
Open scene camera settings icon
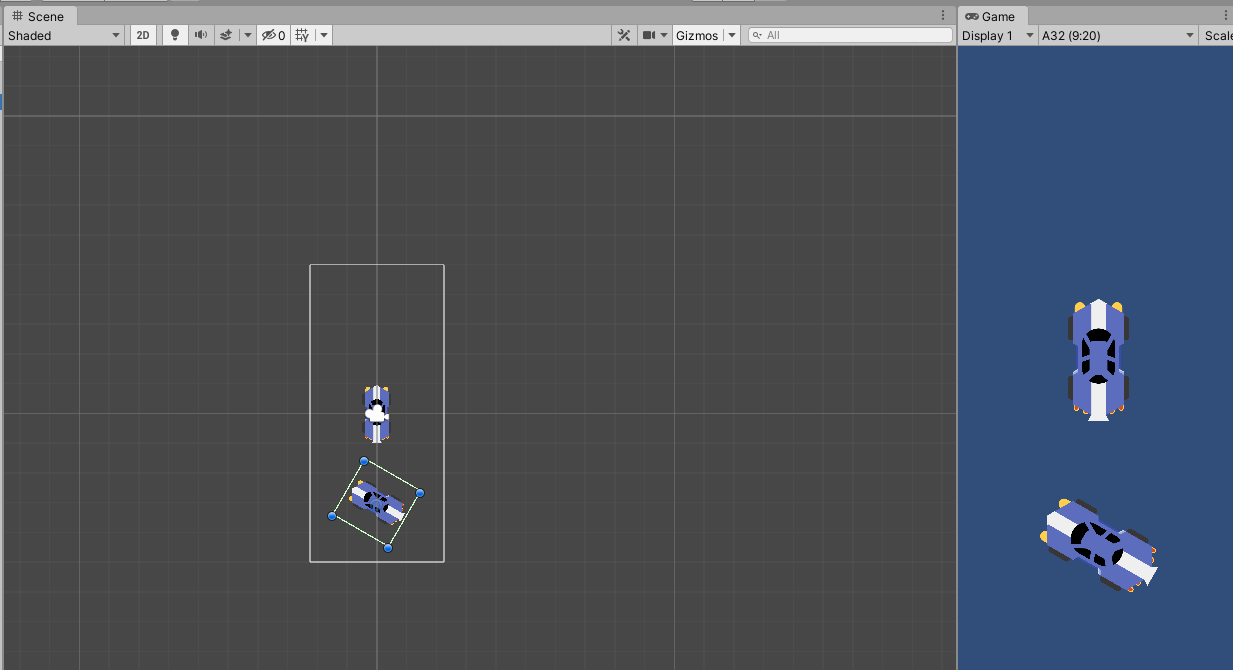649,35
